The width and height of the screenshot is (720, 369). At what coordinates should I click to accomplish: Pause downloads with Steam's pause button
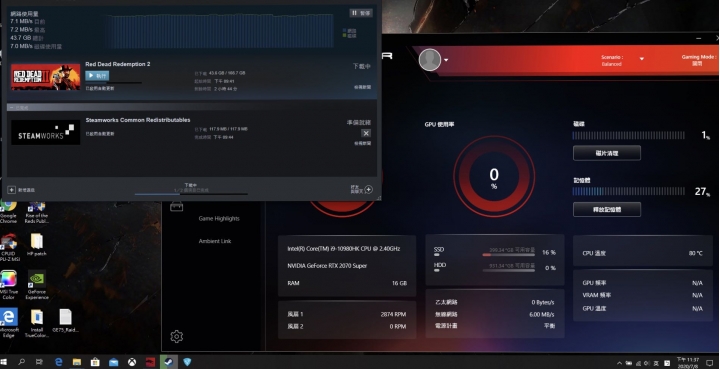[361, 13]
